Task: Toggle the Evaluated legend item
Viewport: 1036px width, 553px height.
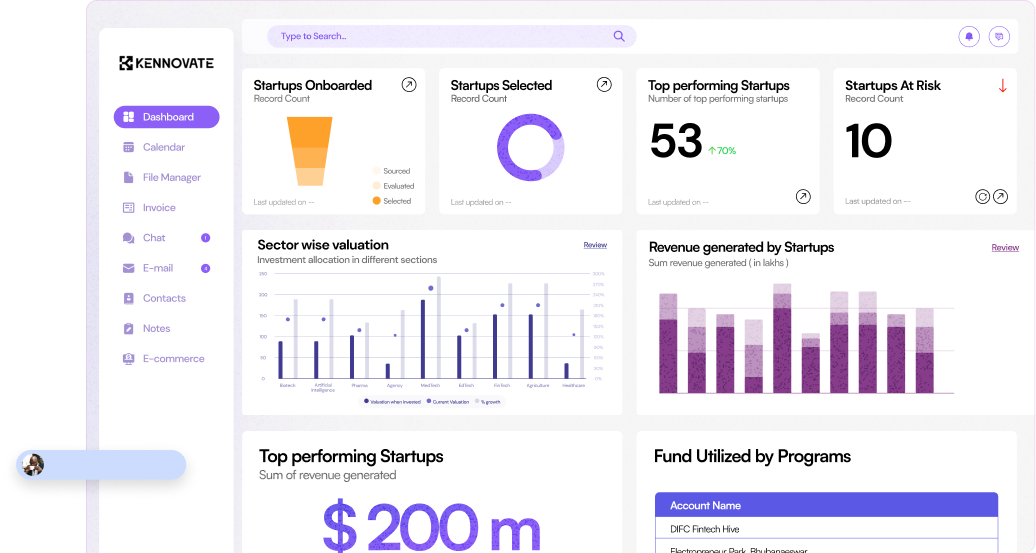Action: 397,186
